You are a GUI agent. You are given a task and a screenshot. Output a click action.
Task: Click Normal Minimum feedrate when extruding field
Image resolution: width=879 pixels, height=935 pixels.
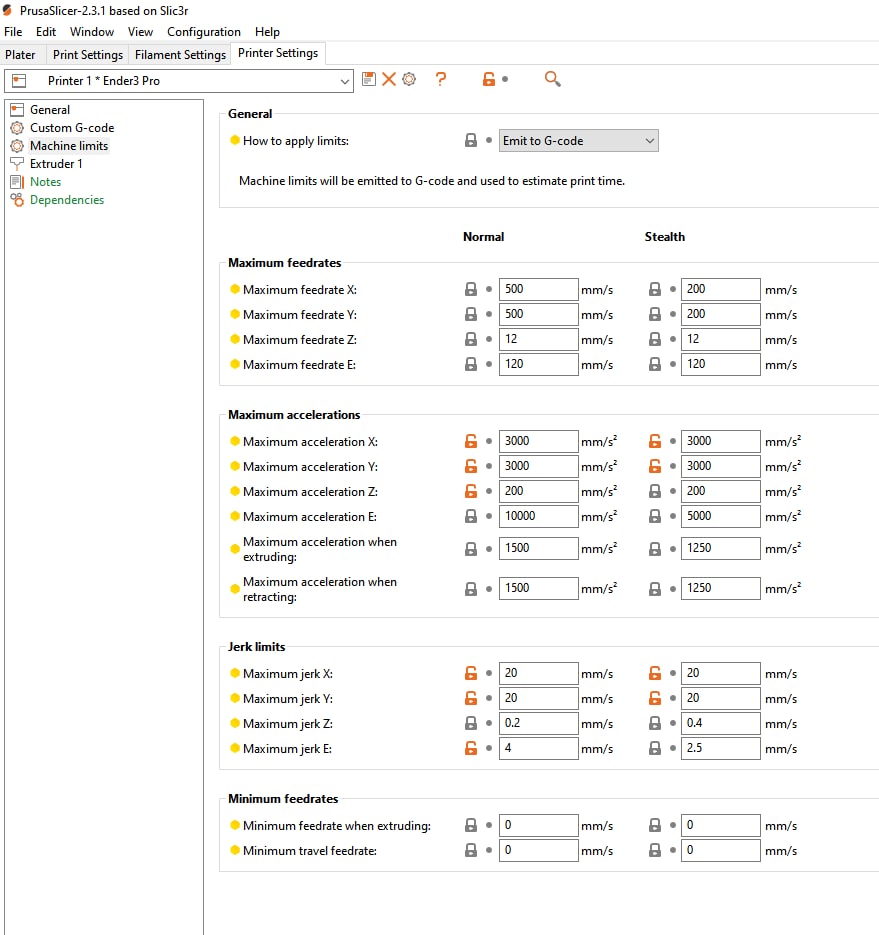click(538, 825)
